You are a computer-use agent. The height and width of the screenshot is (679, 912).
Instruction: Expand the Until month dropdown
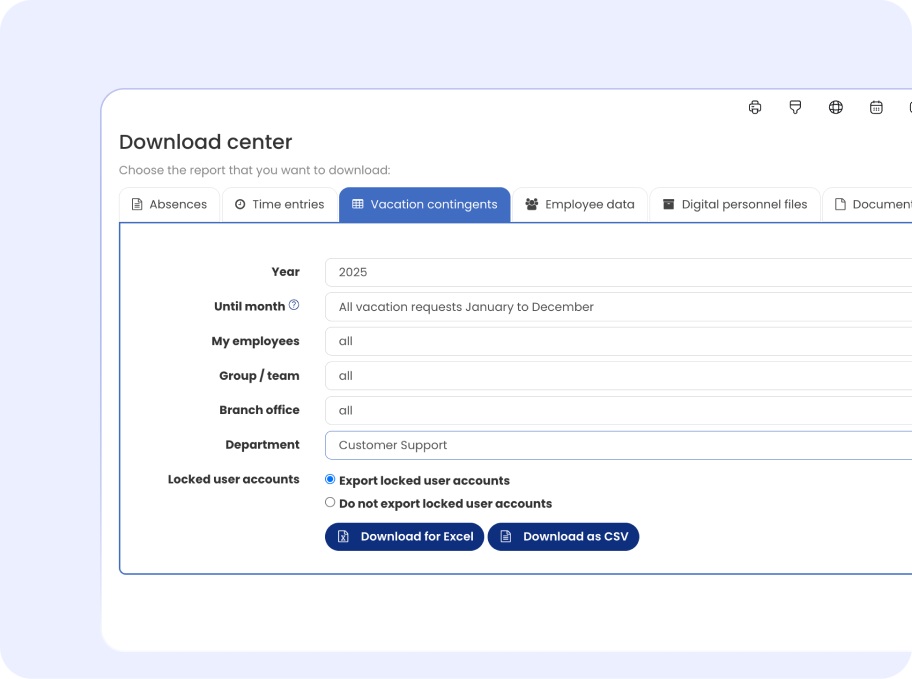[618, 307]
